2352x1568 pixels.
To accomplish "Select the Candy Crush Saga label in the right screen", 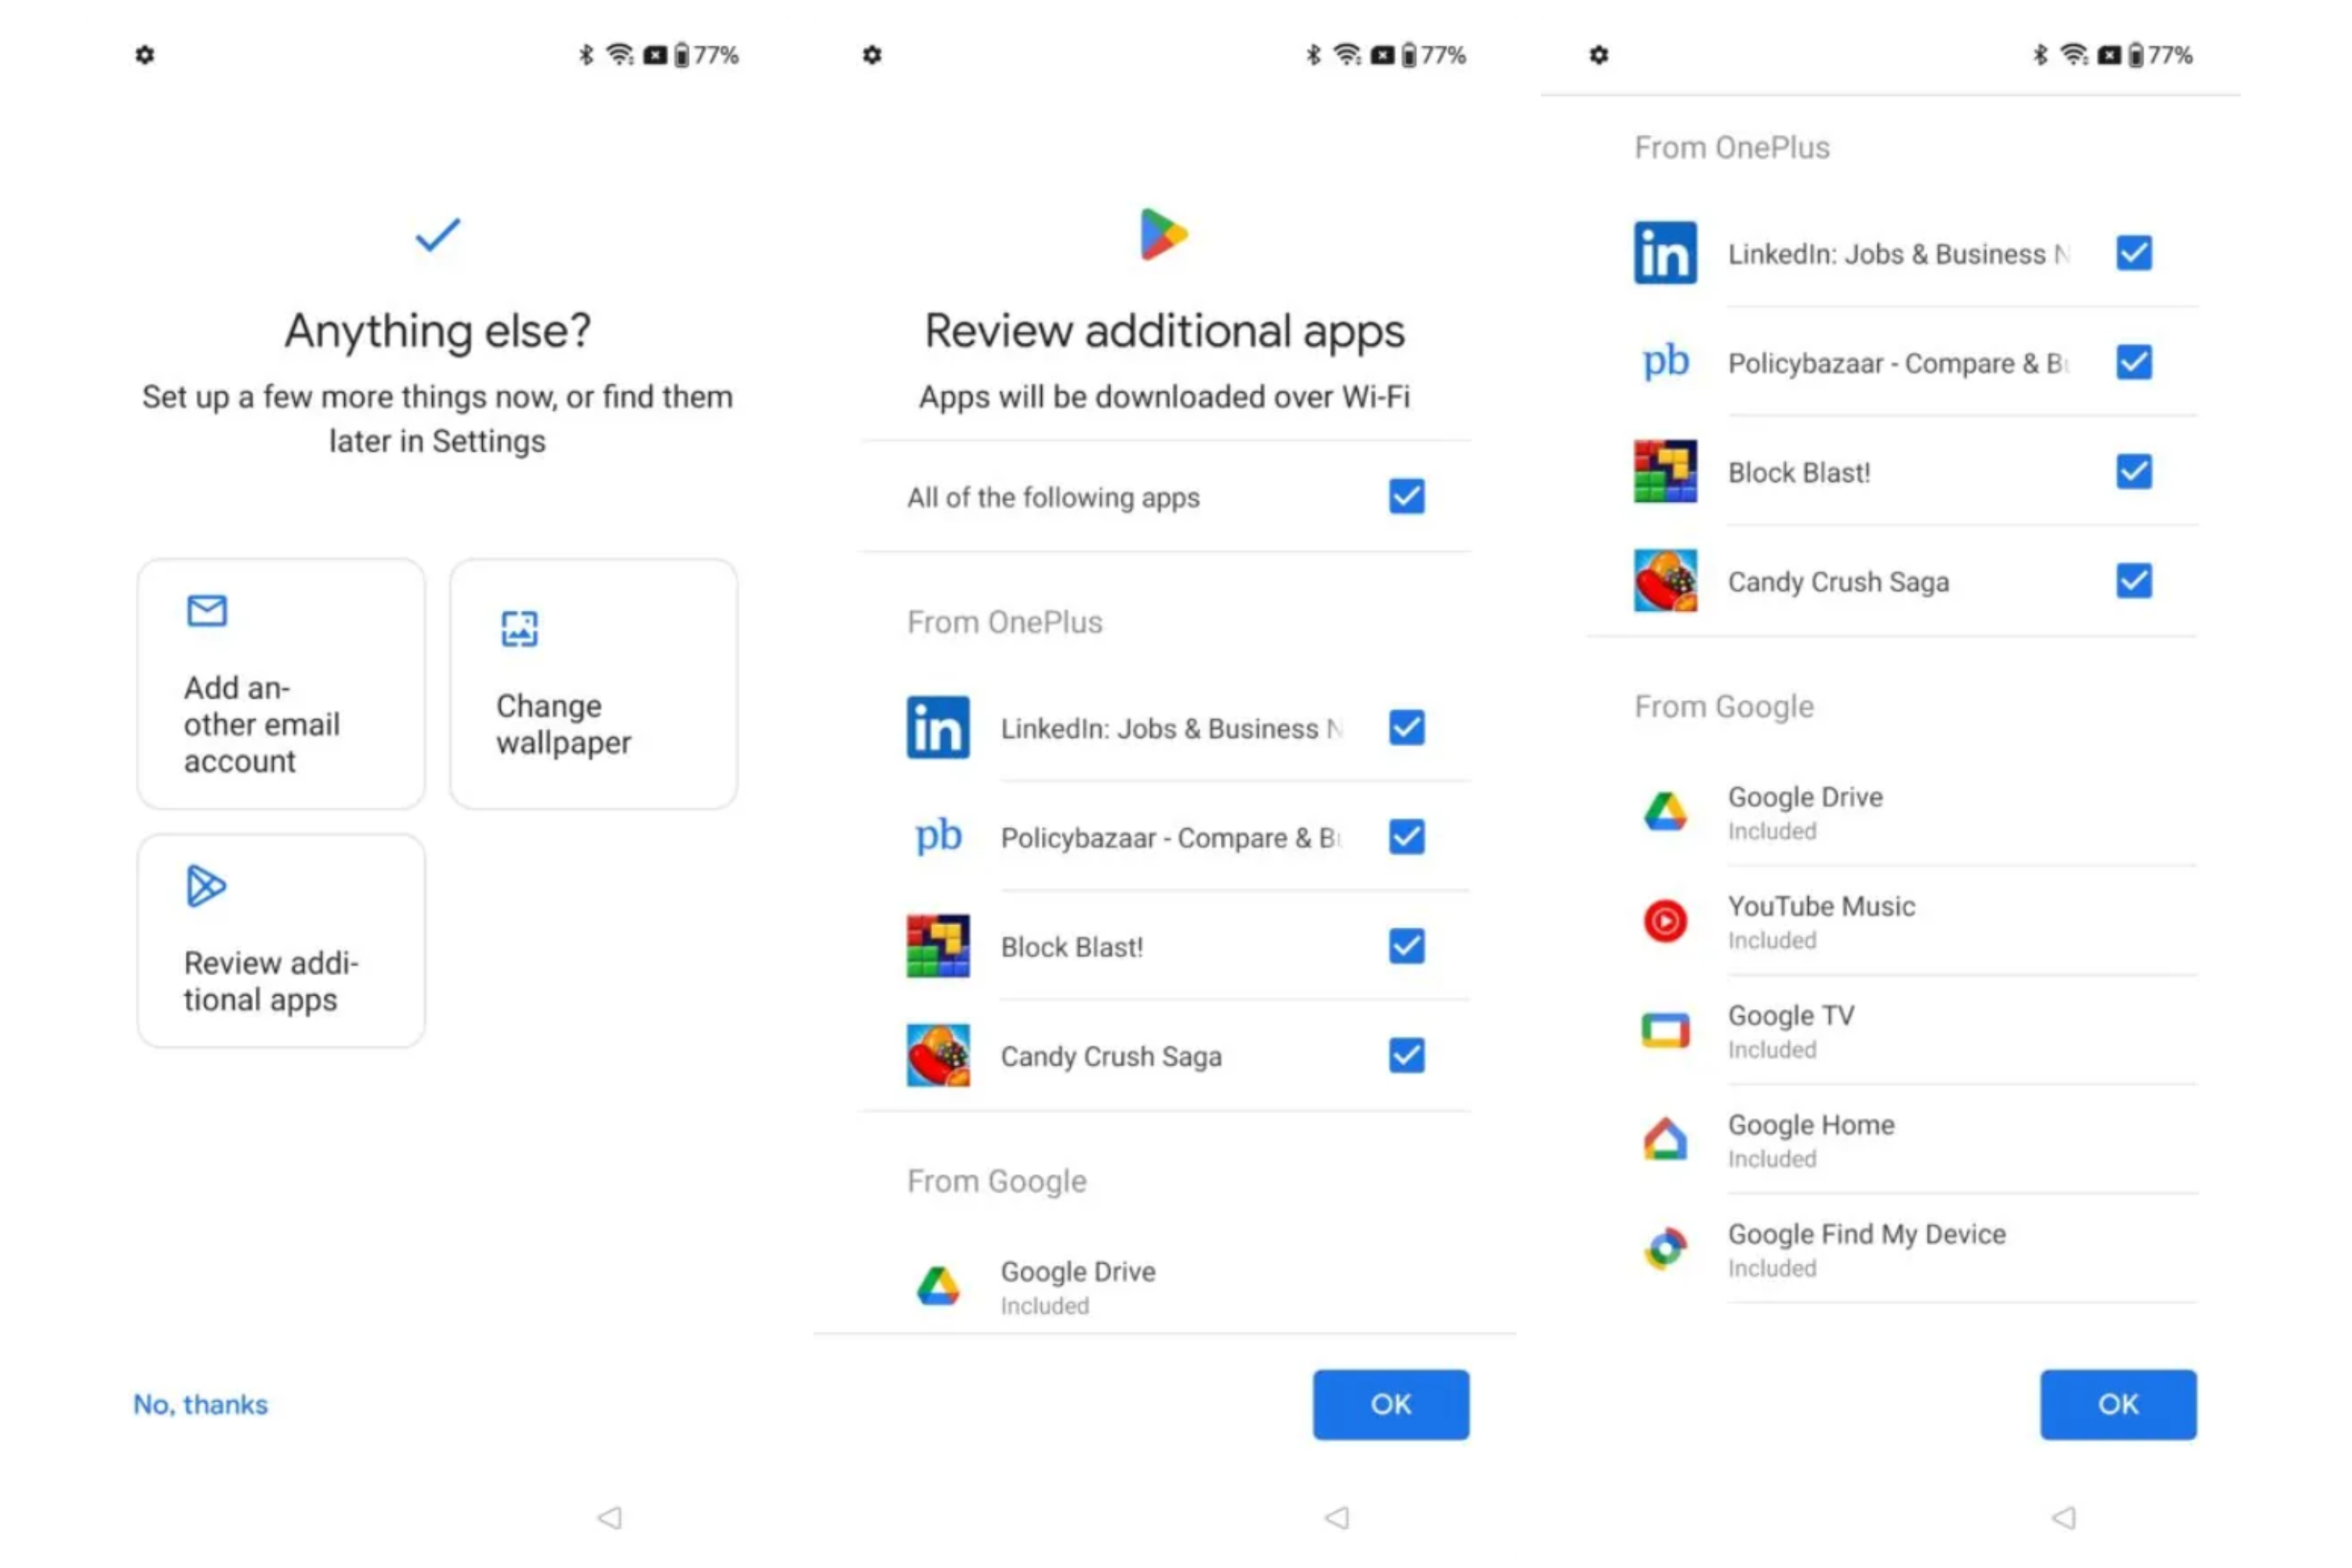I will click(1838, 582).
